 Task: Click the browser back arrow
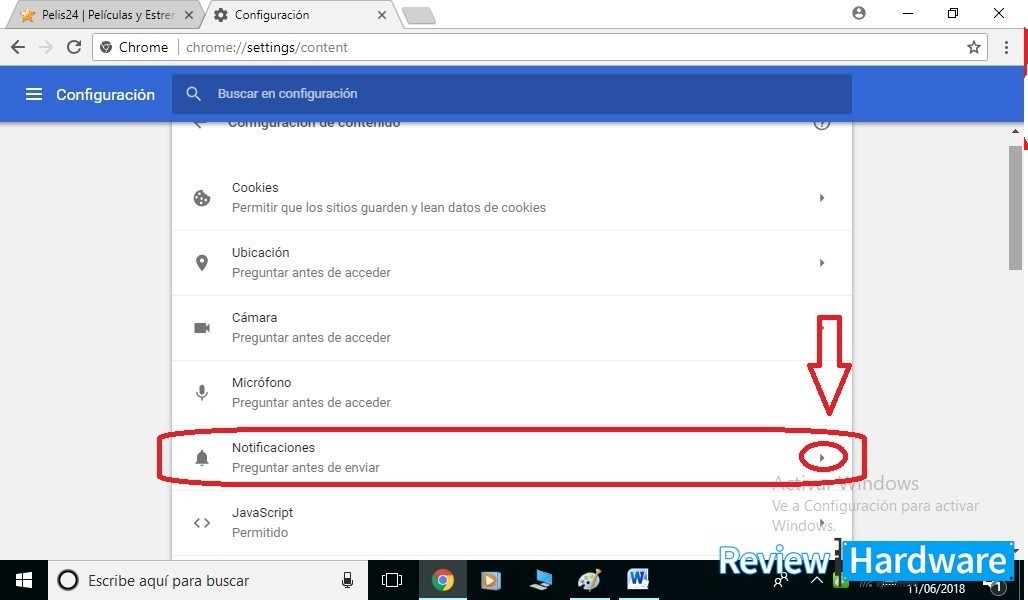(18, 47)
